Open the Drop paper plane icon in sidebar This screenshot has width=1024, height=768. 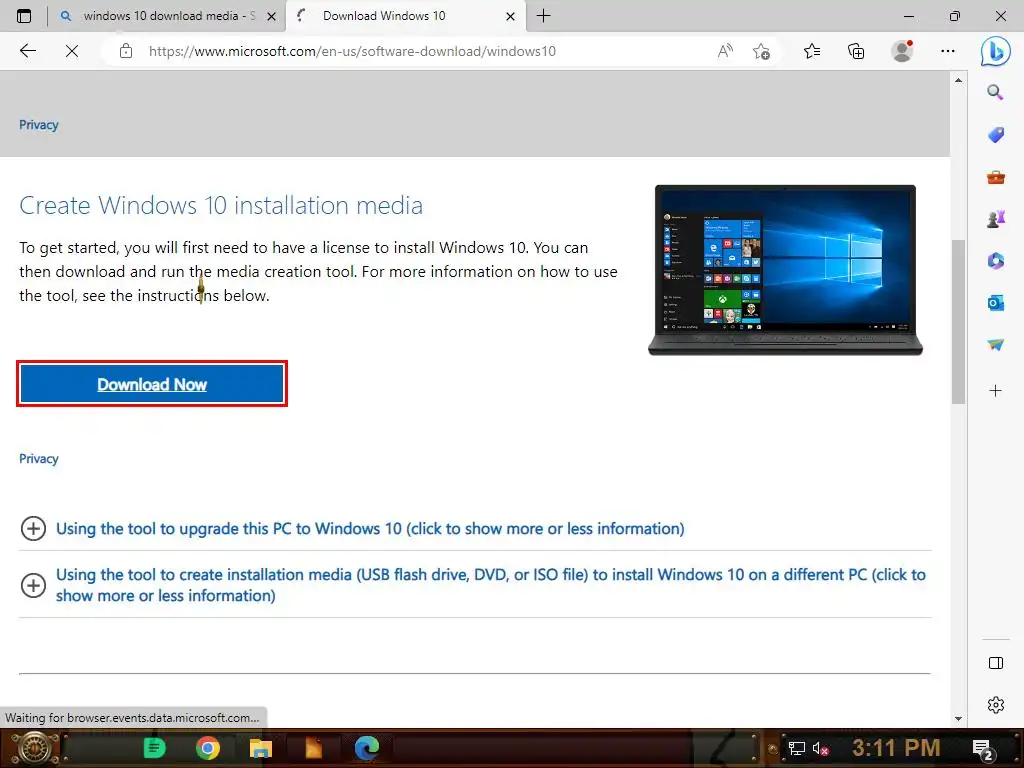[995, 344]
